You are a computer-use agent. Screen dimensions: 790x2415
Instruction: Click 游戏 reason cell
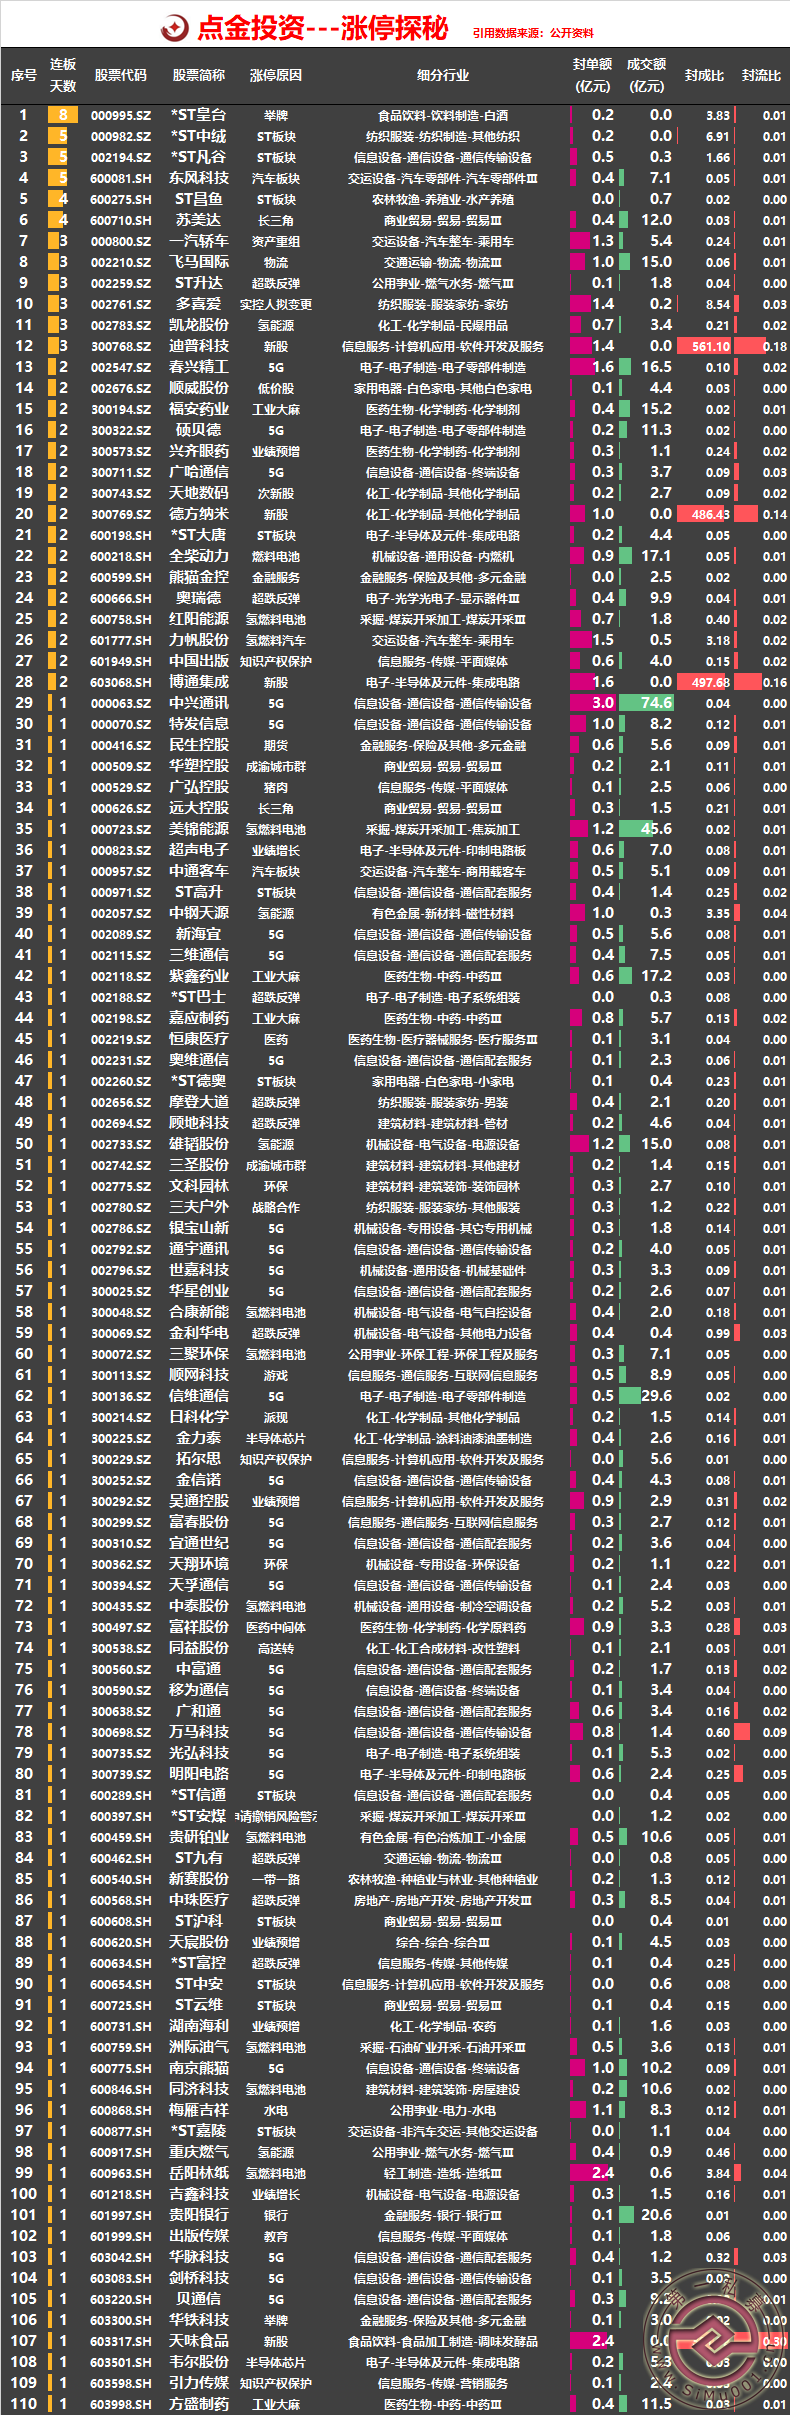[x=276, y=1375]
